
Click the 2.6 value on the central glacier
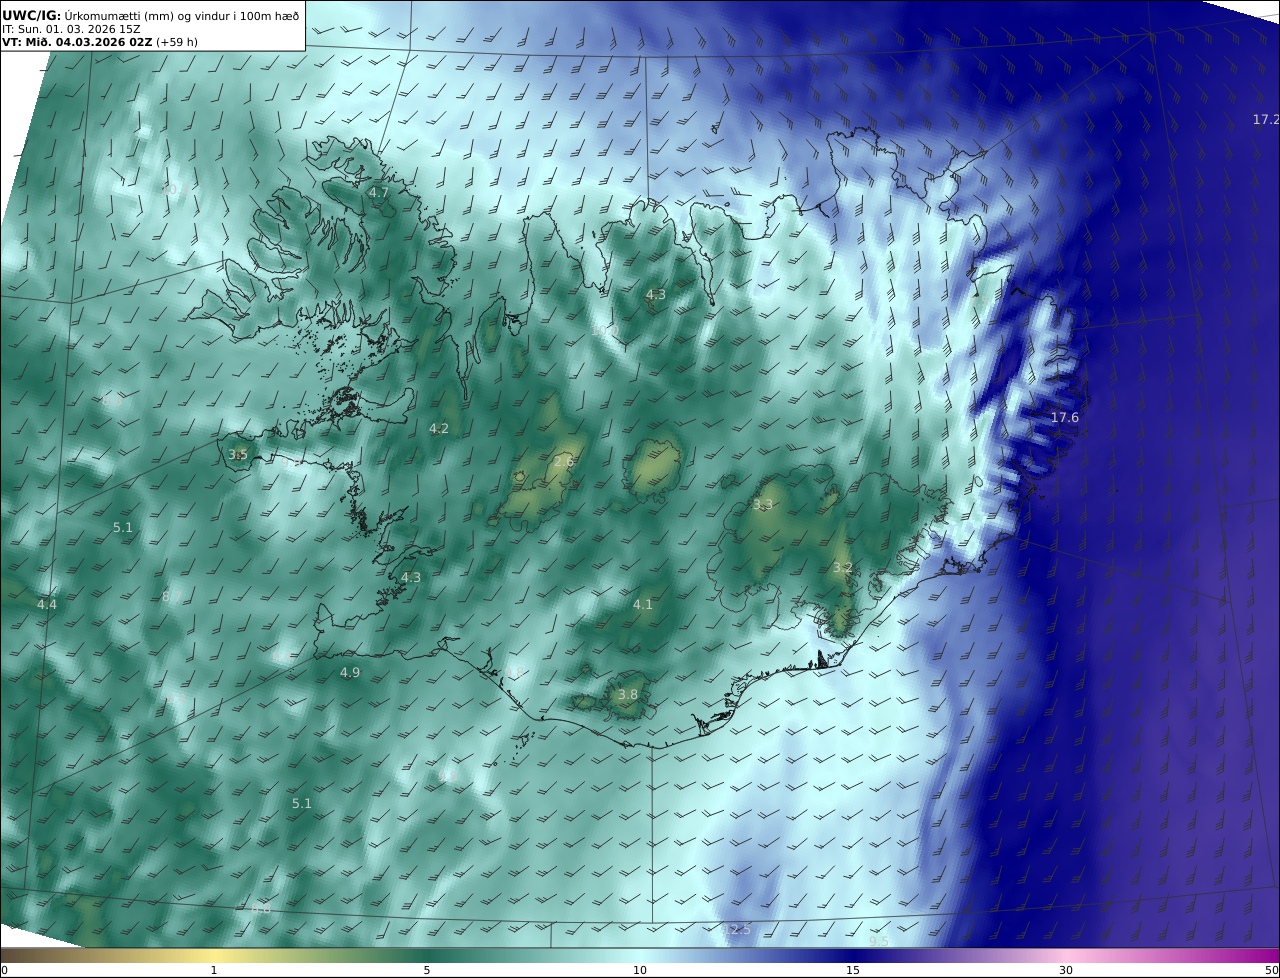pyautogui.click(x=564, y=461)
